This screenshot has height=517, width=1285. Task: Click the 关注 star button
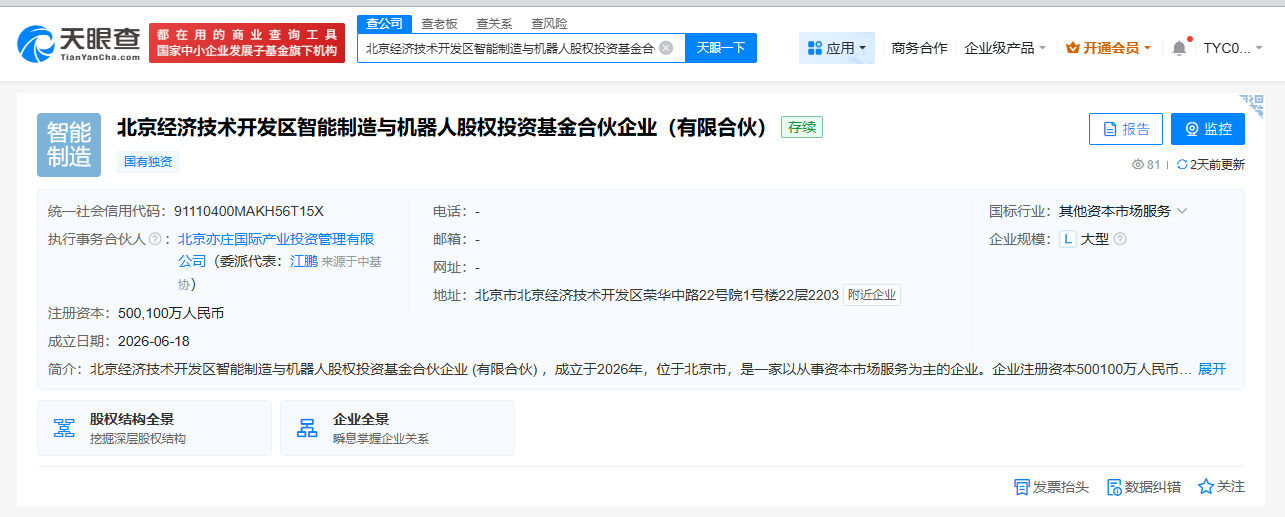[1222, 487]
